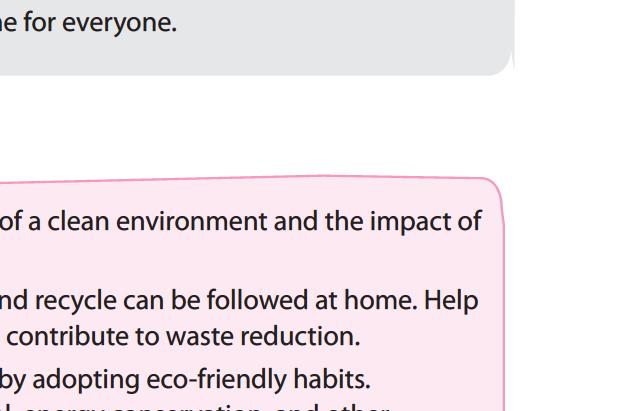The height and width of the screenshot is (411, 637).
Task: Click the word "everyone" in the gray box
Action: [119, 24]
